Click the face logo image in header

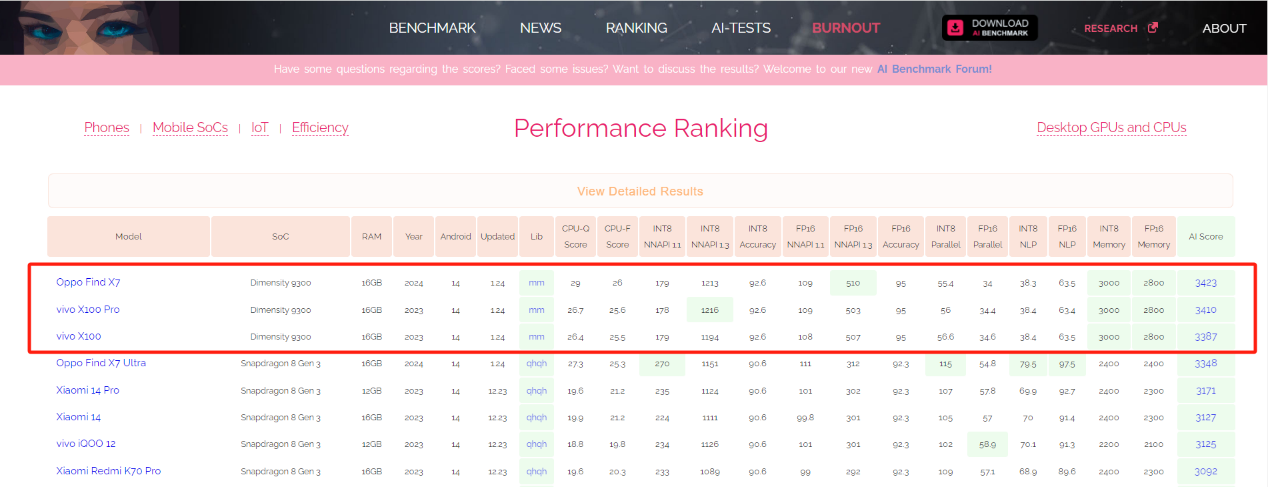(x=89, y=27)
